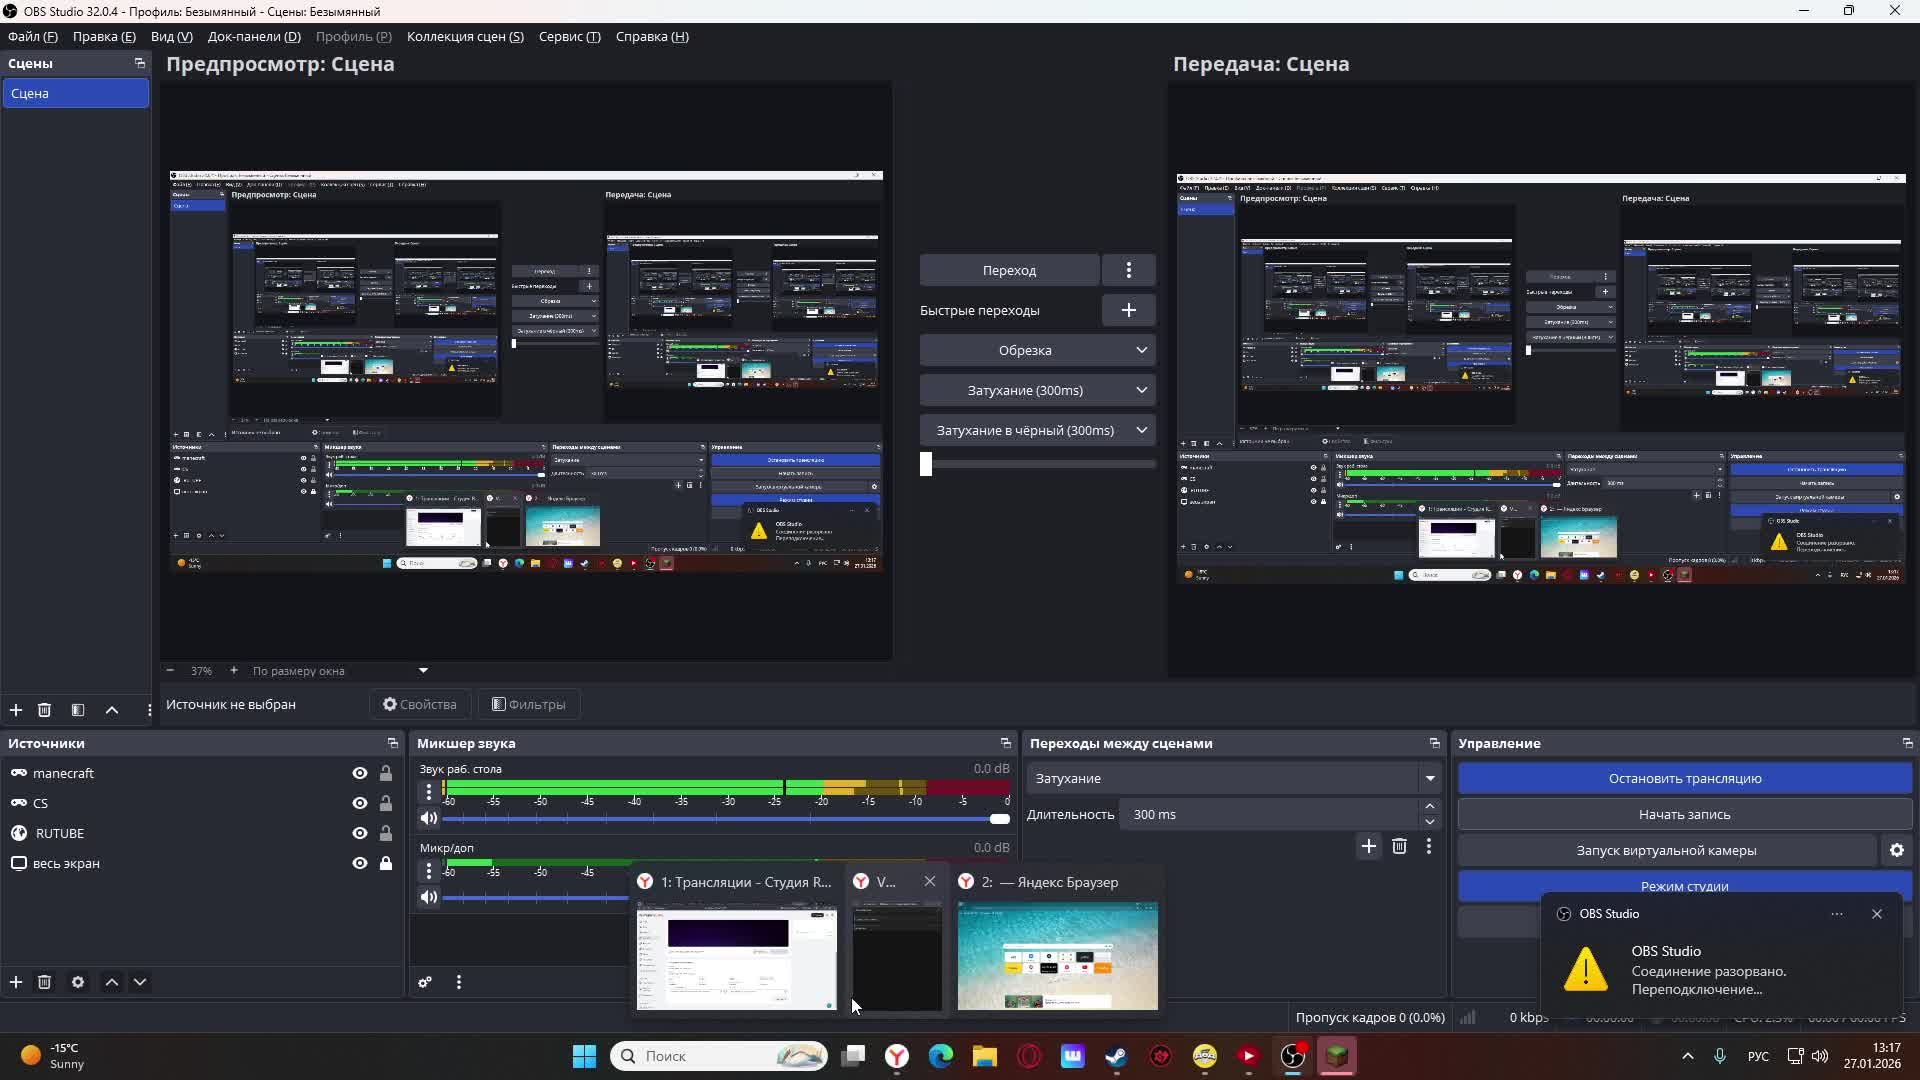Screen dimensions: 1920x1080
Task: Mute the desktop audio speaker icon
Action: tap(429, 818)
